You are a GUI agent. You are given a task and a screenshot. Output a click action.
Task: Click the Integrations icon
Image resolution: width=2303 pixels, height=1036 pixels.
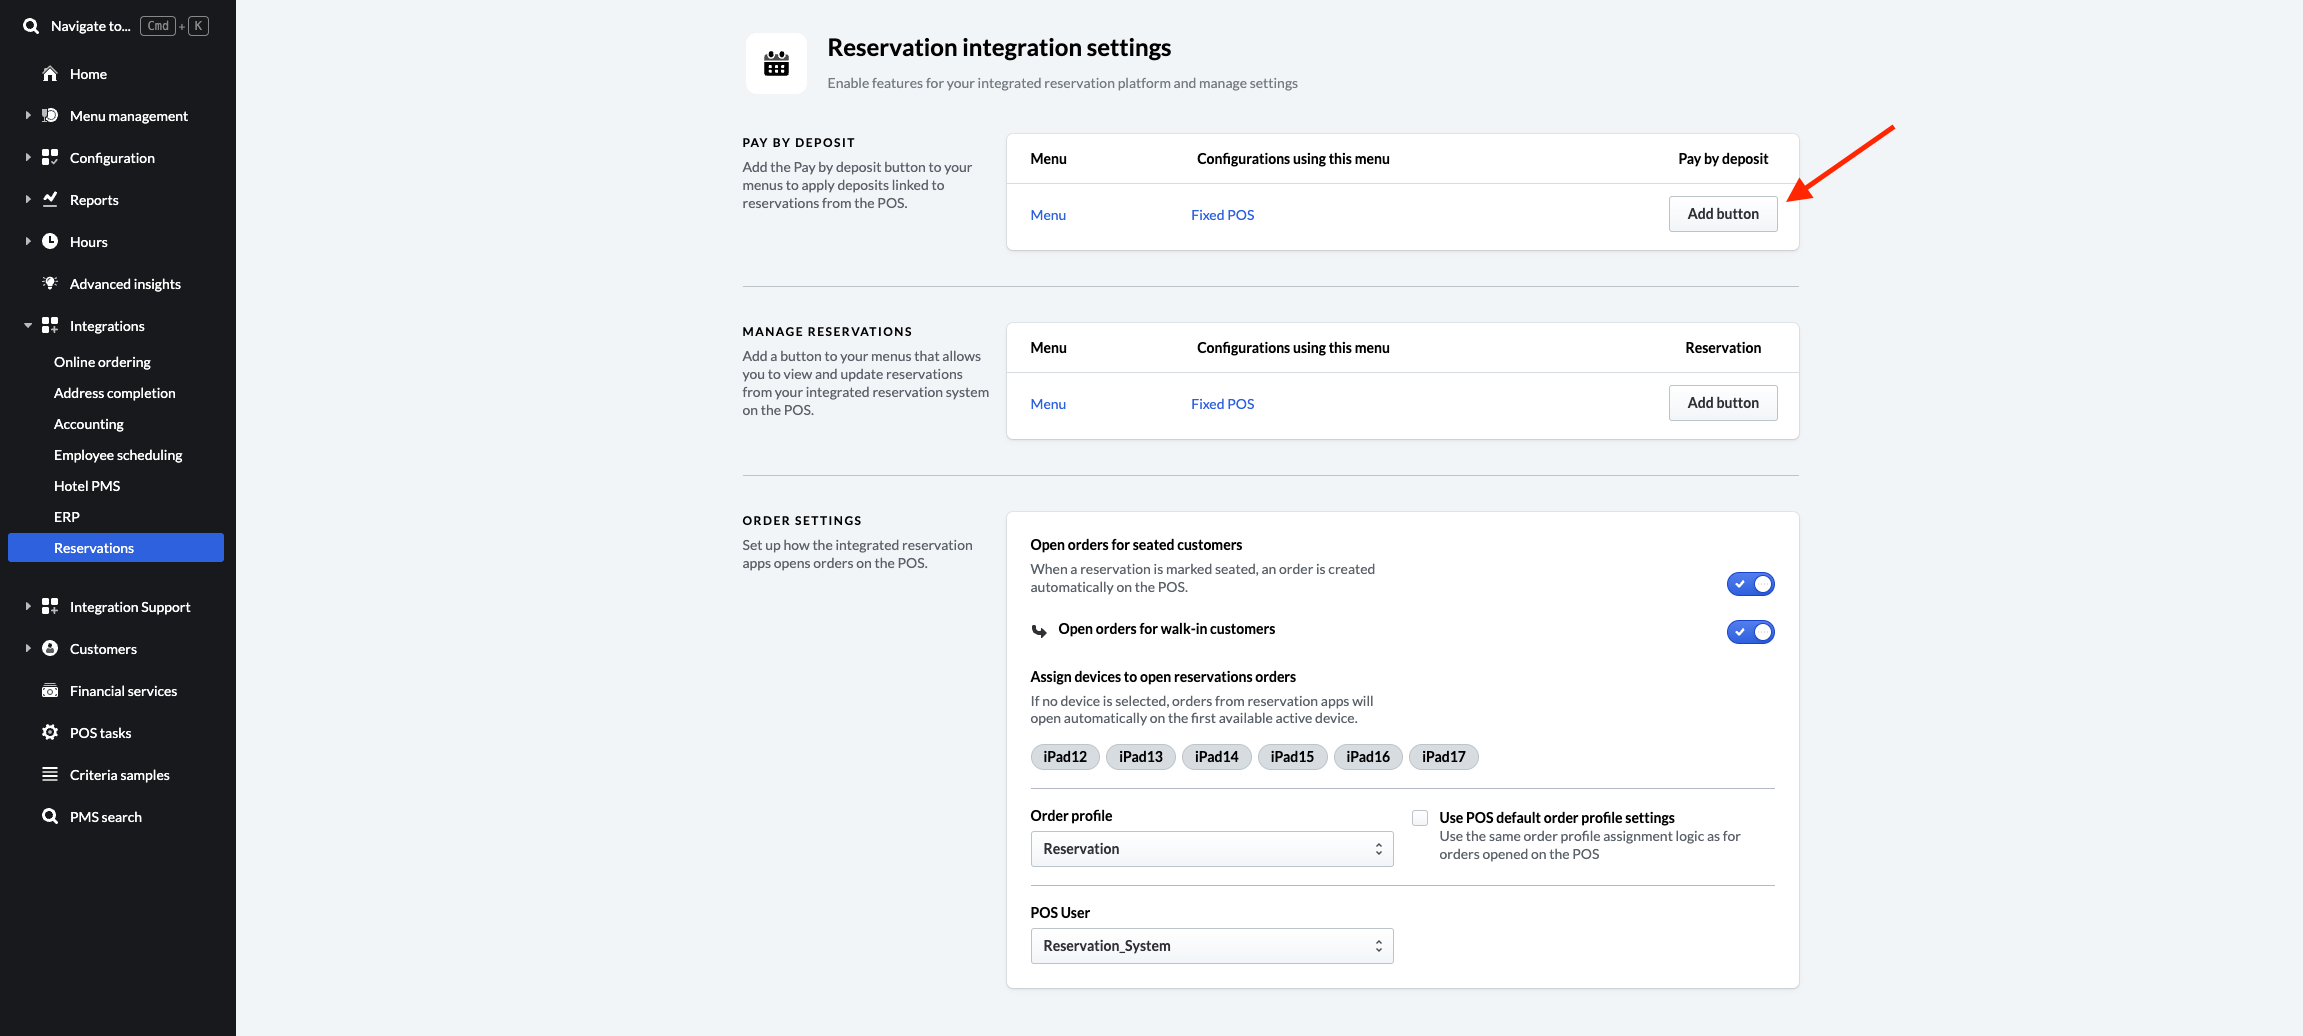tap(50, 326)
